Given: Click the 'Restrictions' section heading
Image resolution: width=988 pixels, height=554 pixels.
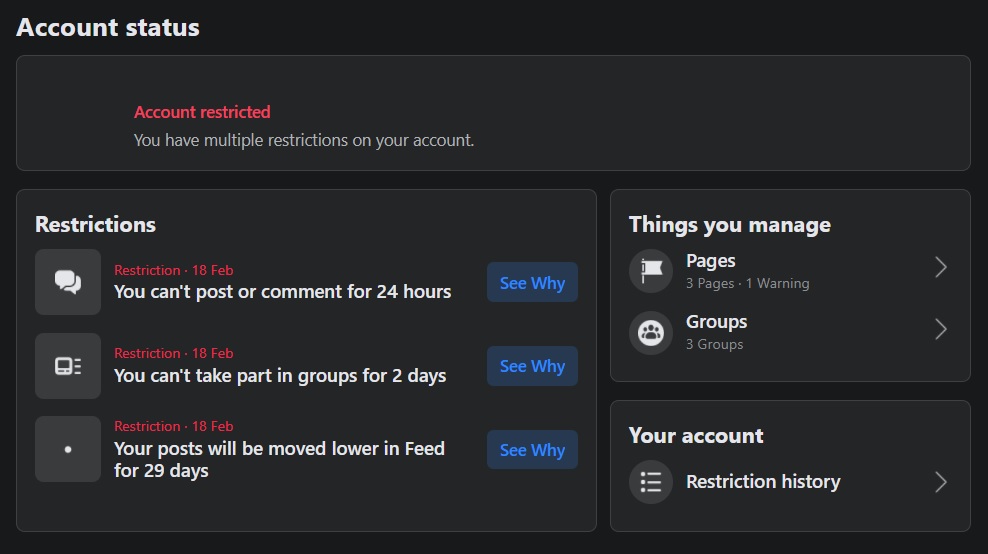Looking at the screenshot, I should tap(95, 225).
